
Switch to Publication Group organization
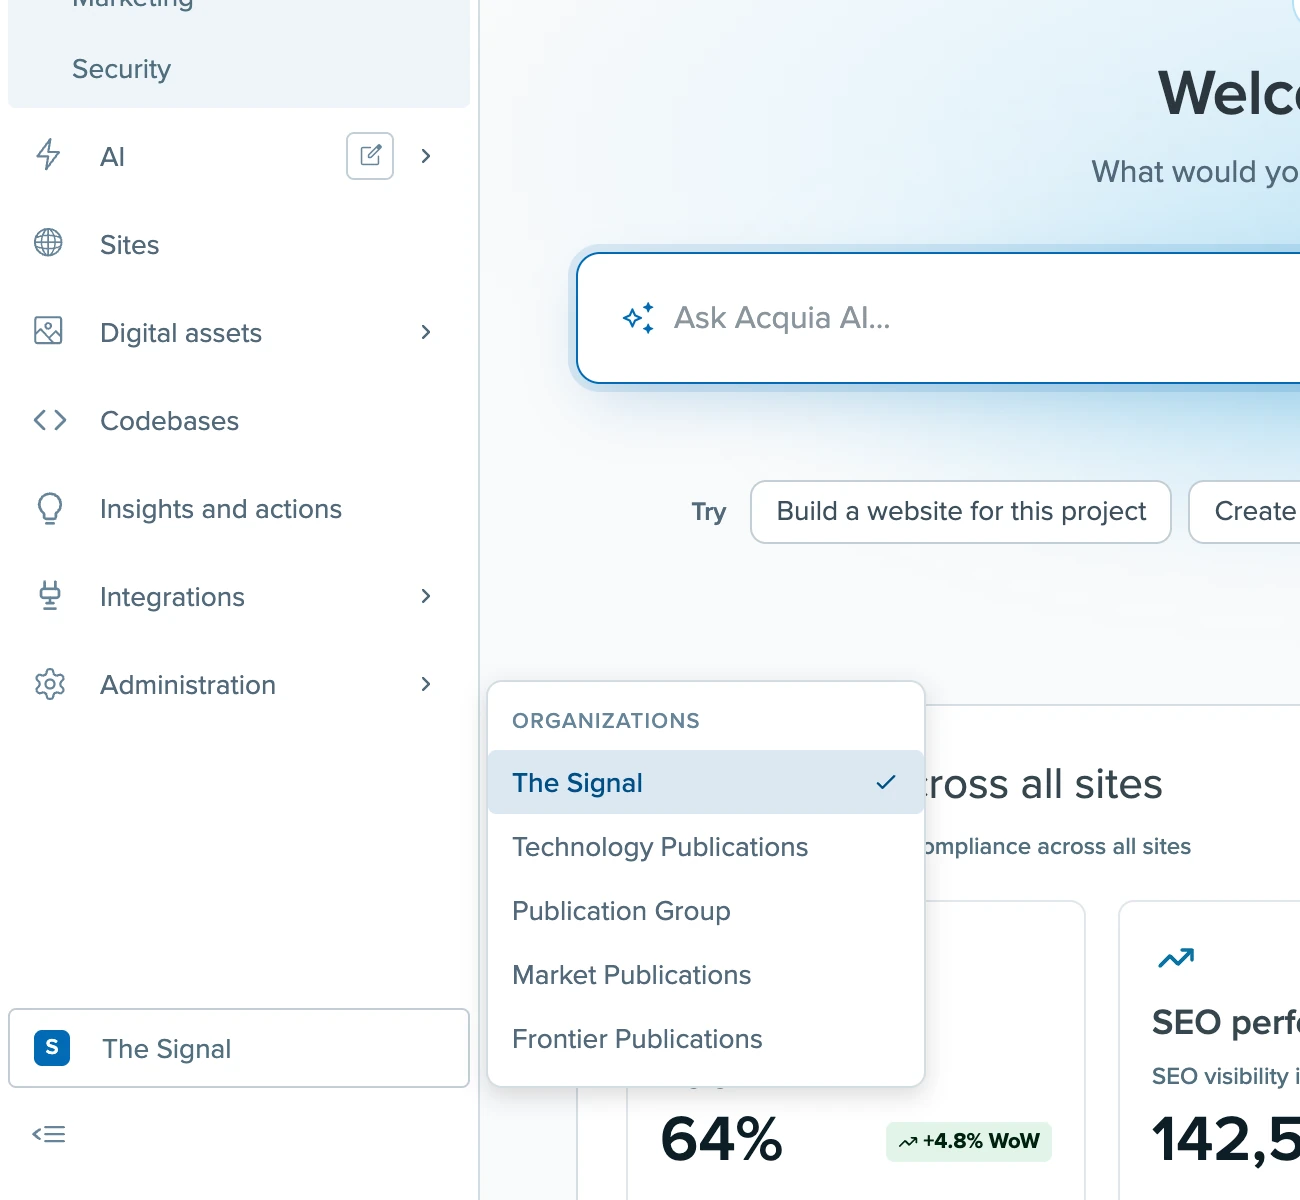(706, 910)
